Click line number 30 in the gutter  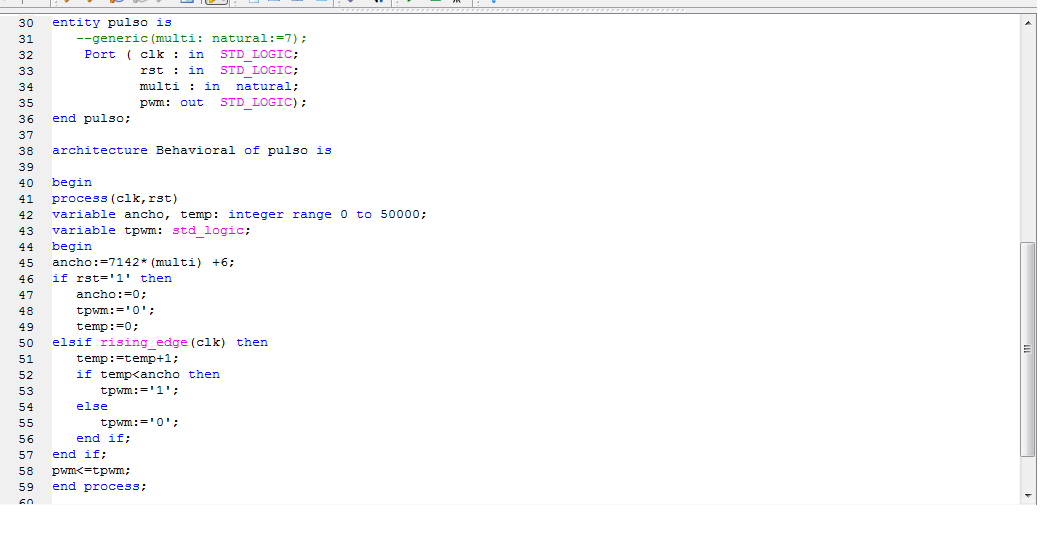point(26,23)
